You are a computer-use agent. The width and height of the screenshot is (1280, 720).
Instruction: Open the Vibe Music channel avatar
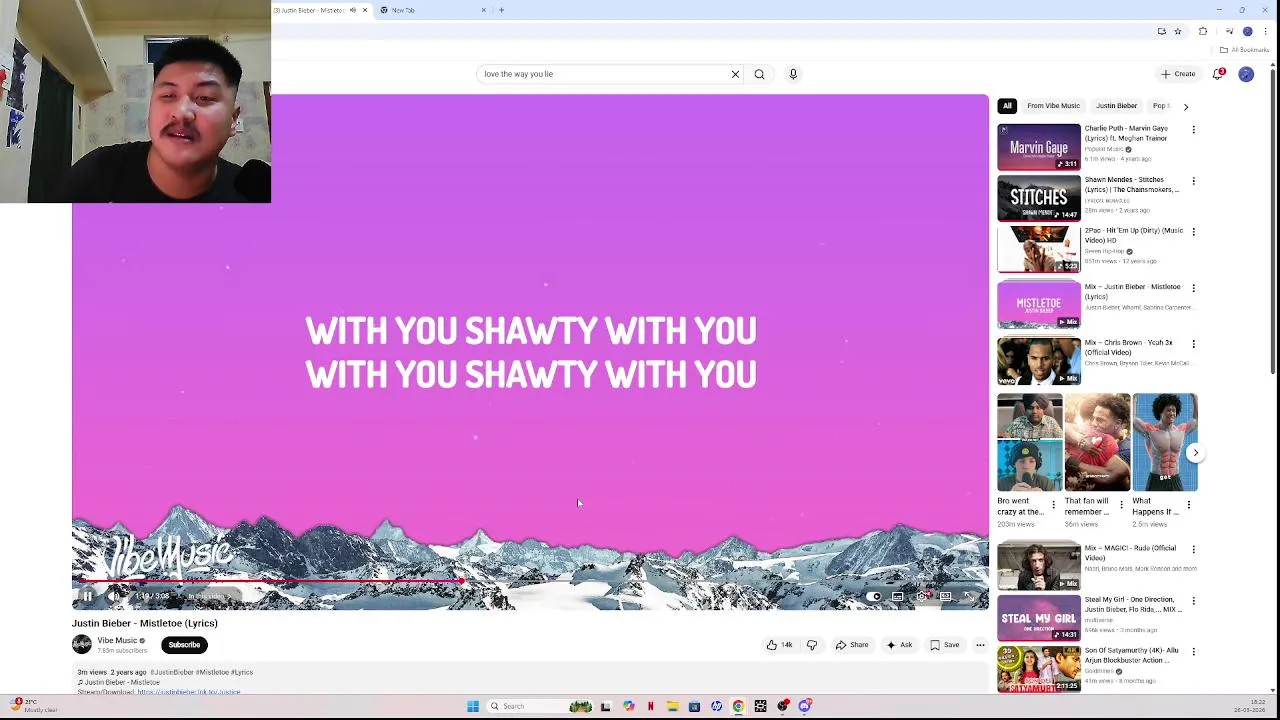(x=82, y=645)
